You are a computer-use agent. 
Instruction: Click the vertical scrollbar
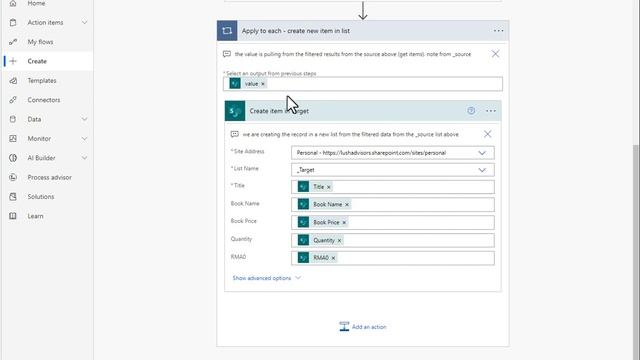coord(636,252)
